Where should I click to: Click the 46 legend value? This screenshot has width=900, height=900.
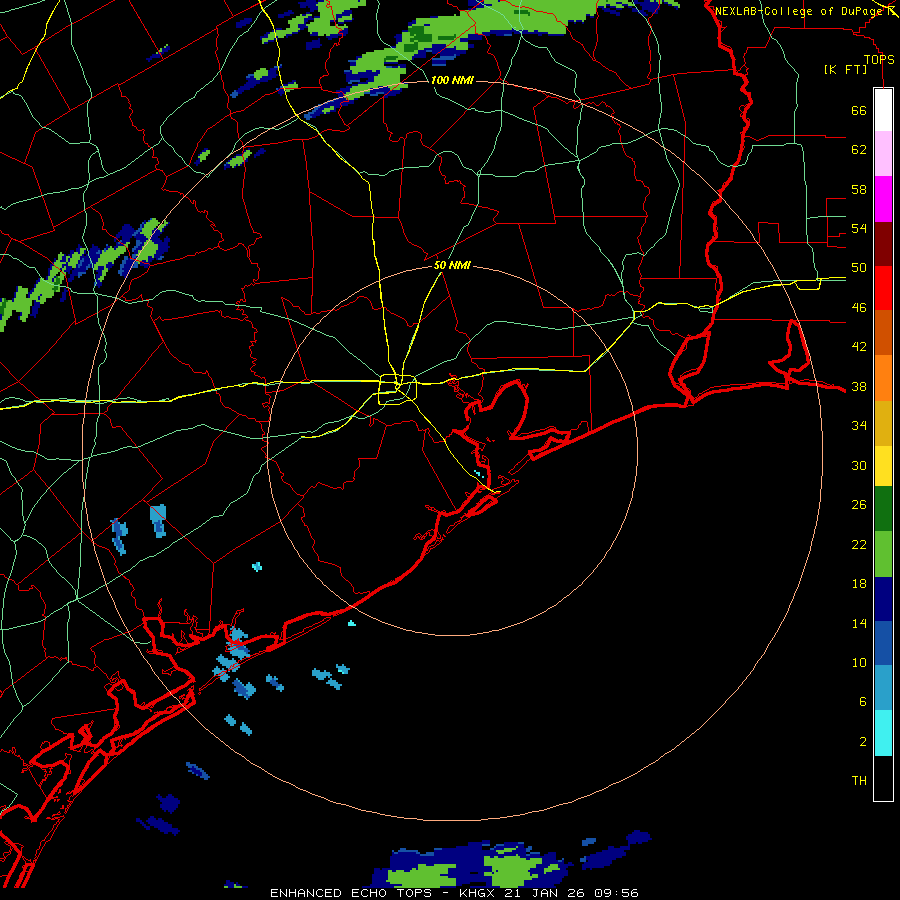[859, 307]
